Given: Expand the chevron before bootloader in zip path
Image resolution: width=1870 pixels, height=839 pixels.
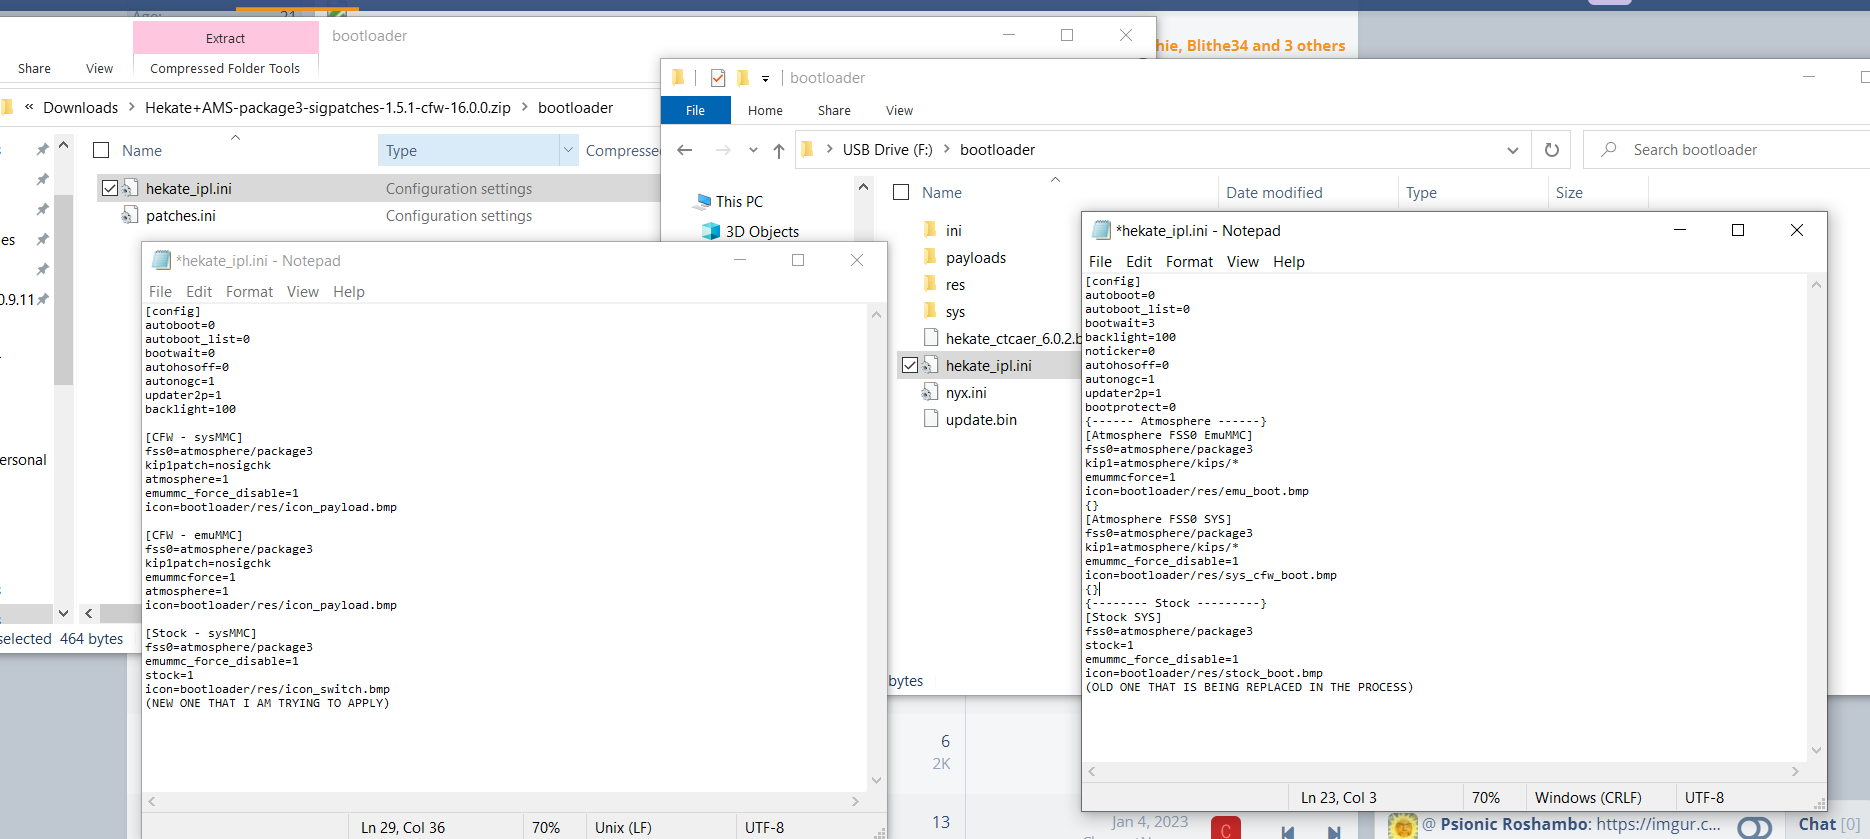Looking at the screenshot, I should 524,107.
